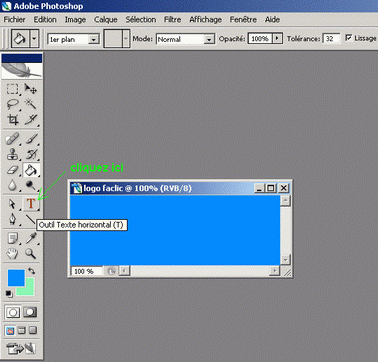
Task: Open the Opacité slider arrow
Action: click(277, 39)
